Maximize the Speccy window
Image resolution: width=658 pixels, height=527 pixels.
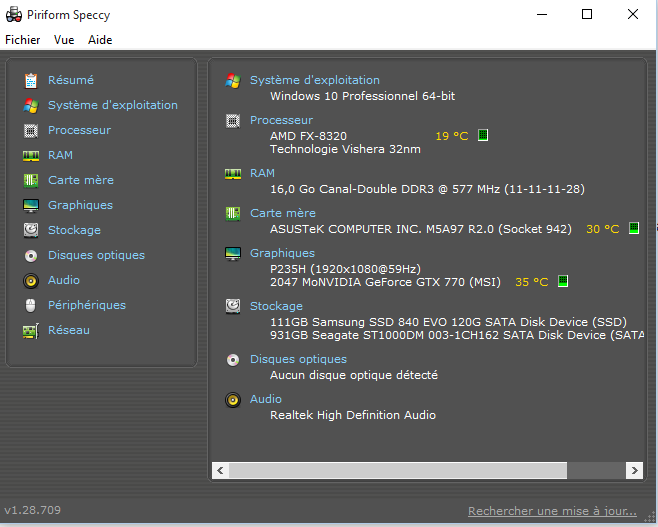tap(587, 14)
